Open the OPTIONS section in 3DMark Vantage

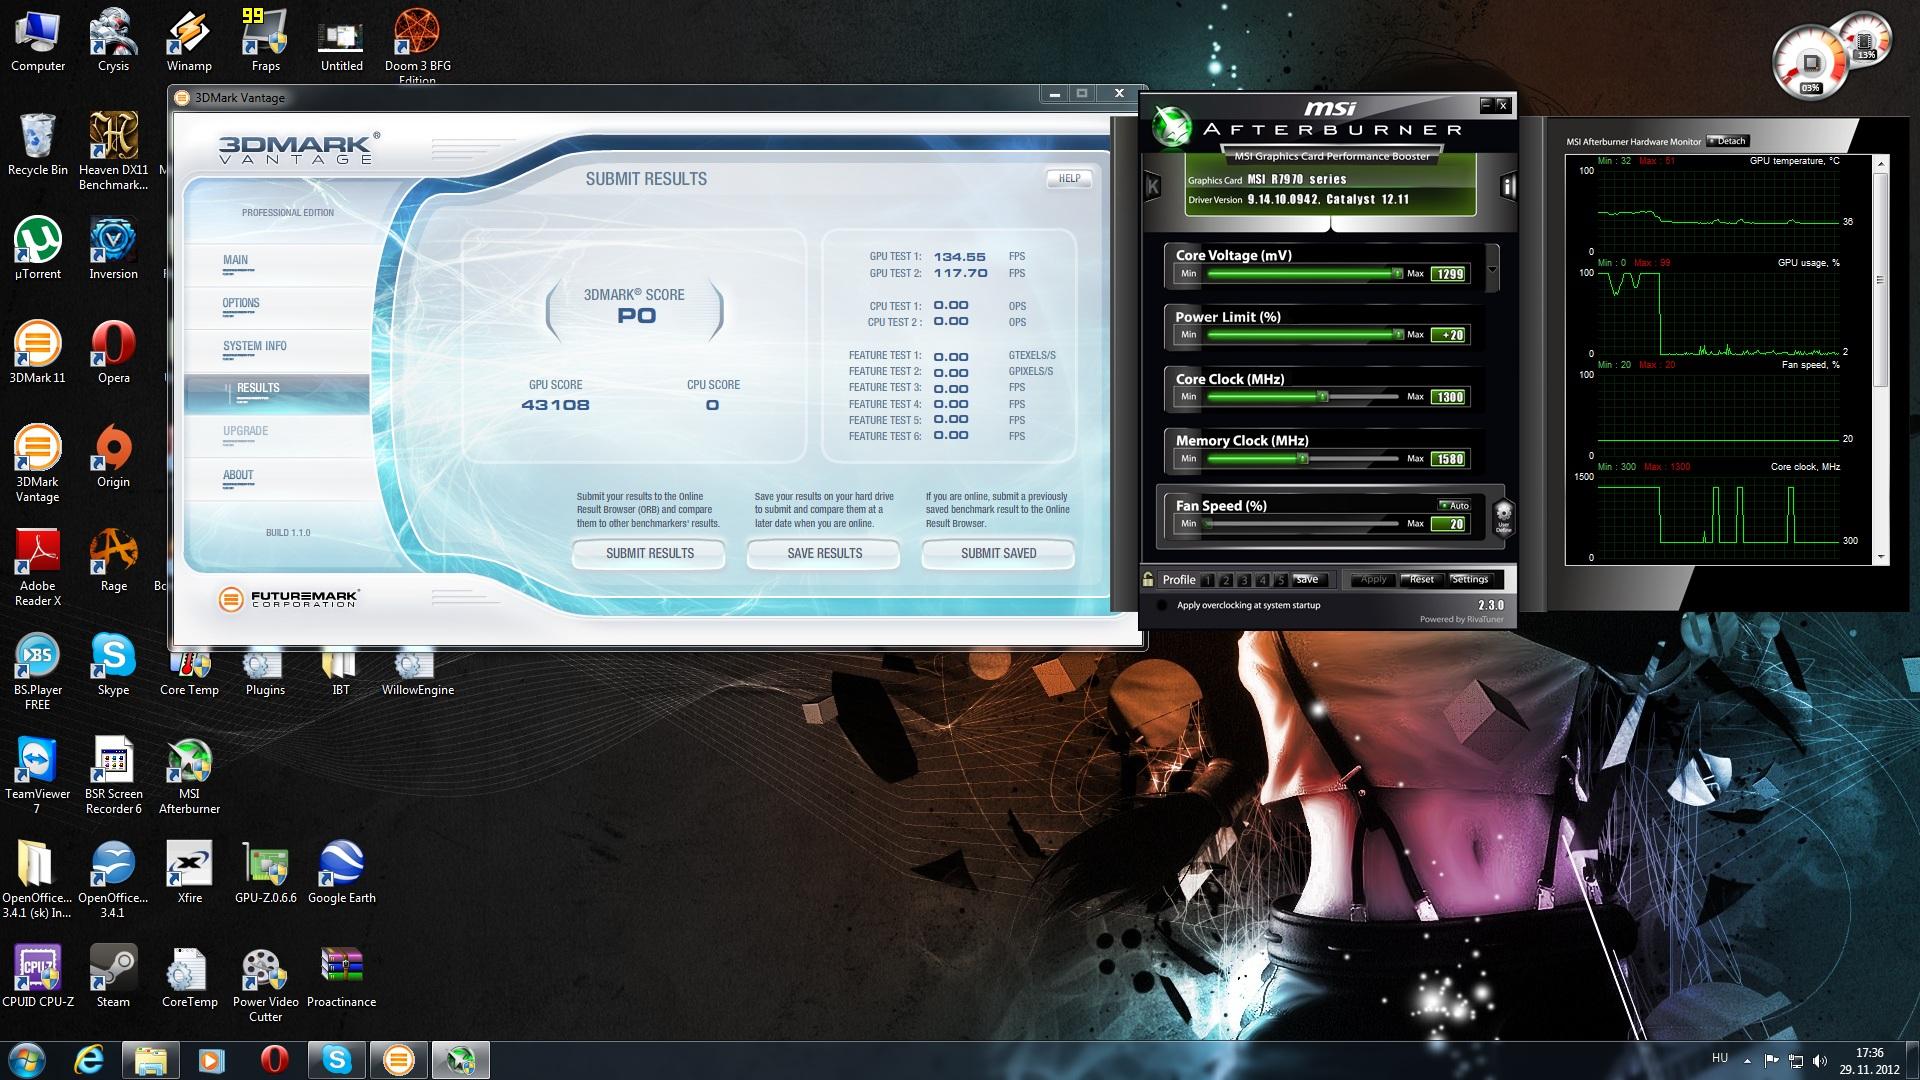click(276, 308)
